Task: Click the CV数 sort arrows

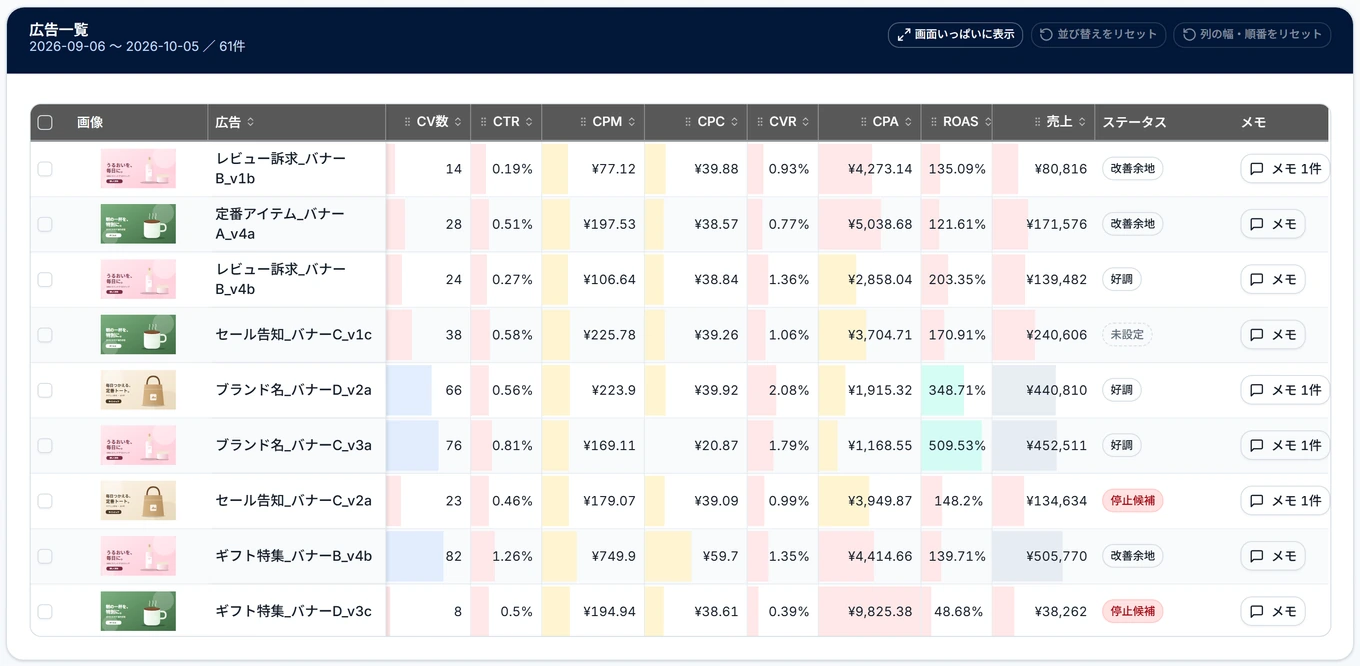Action: point(458,122)
